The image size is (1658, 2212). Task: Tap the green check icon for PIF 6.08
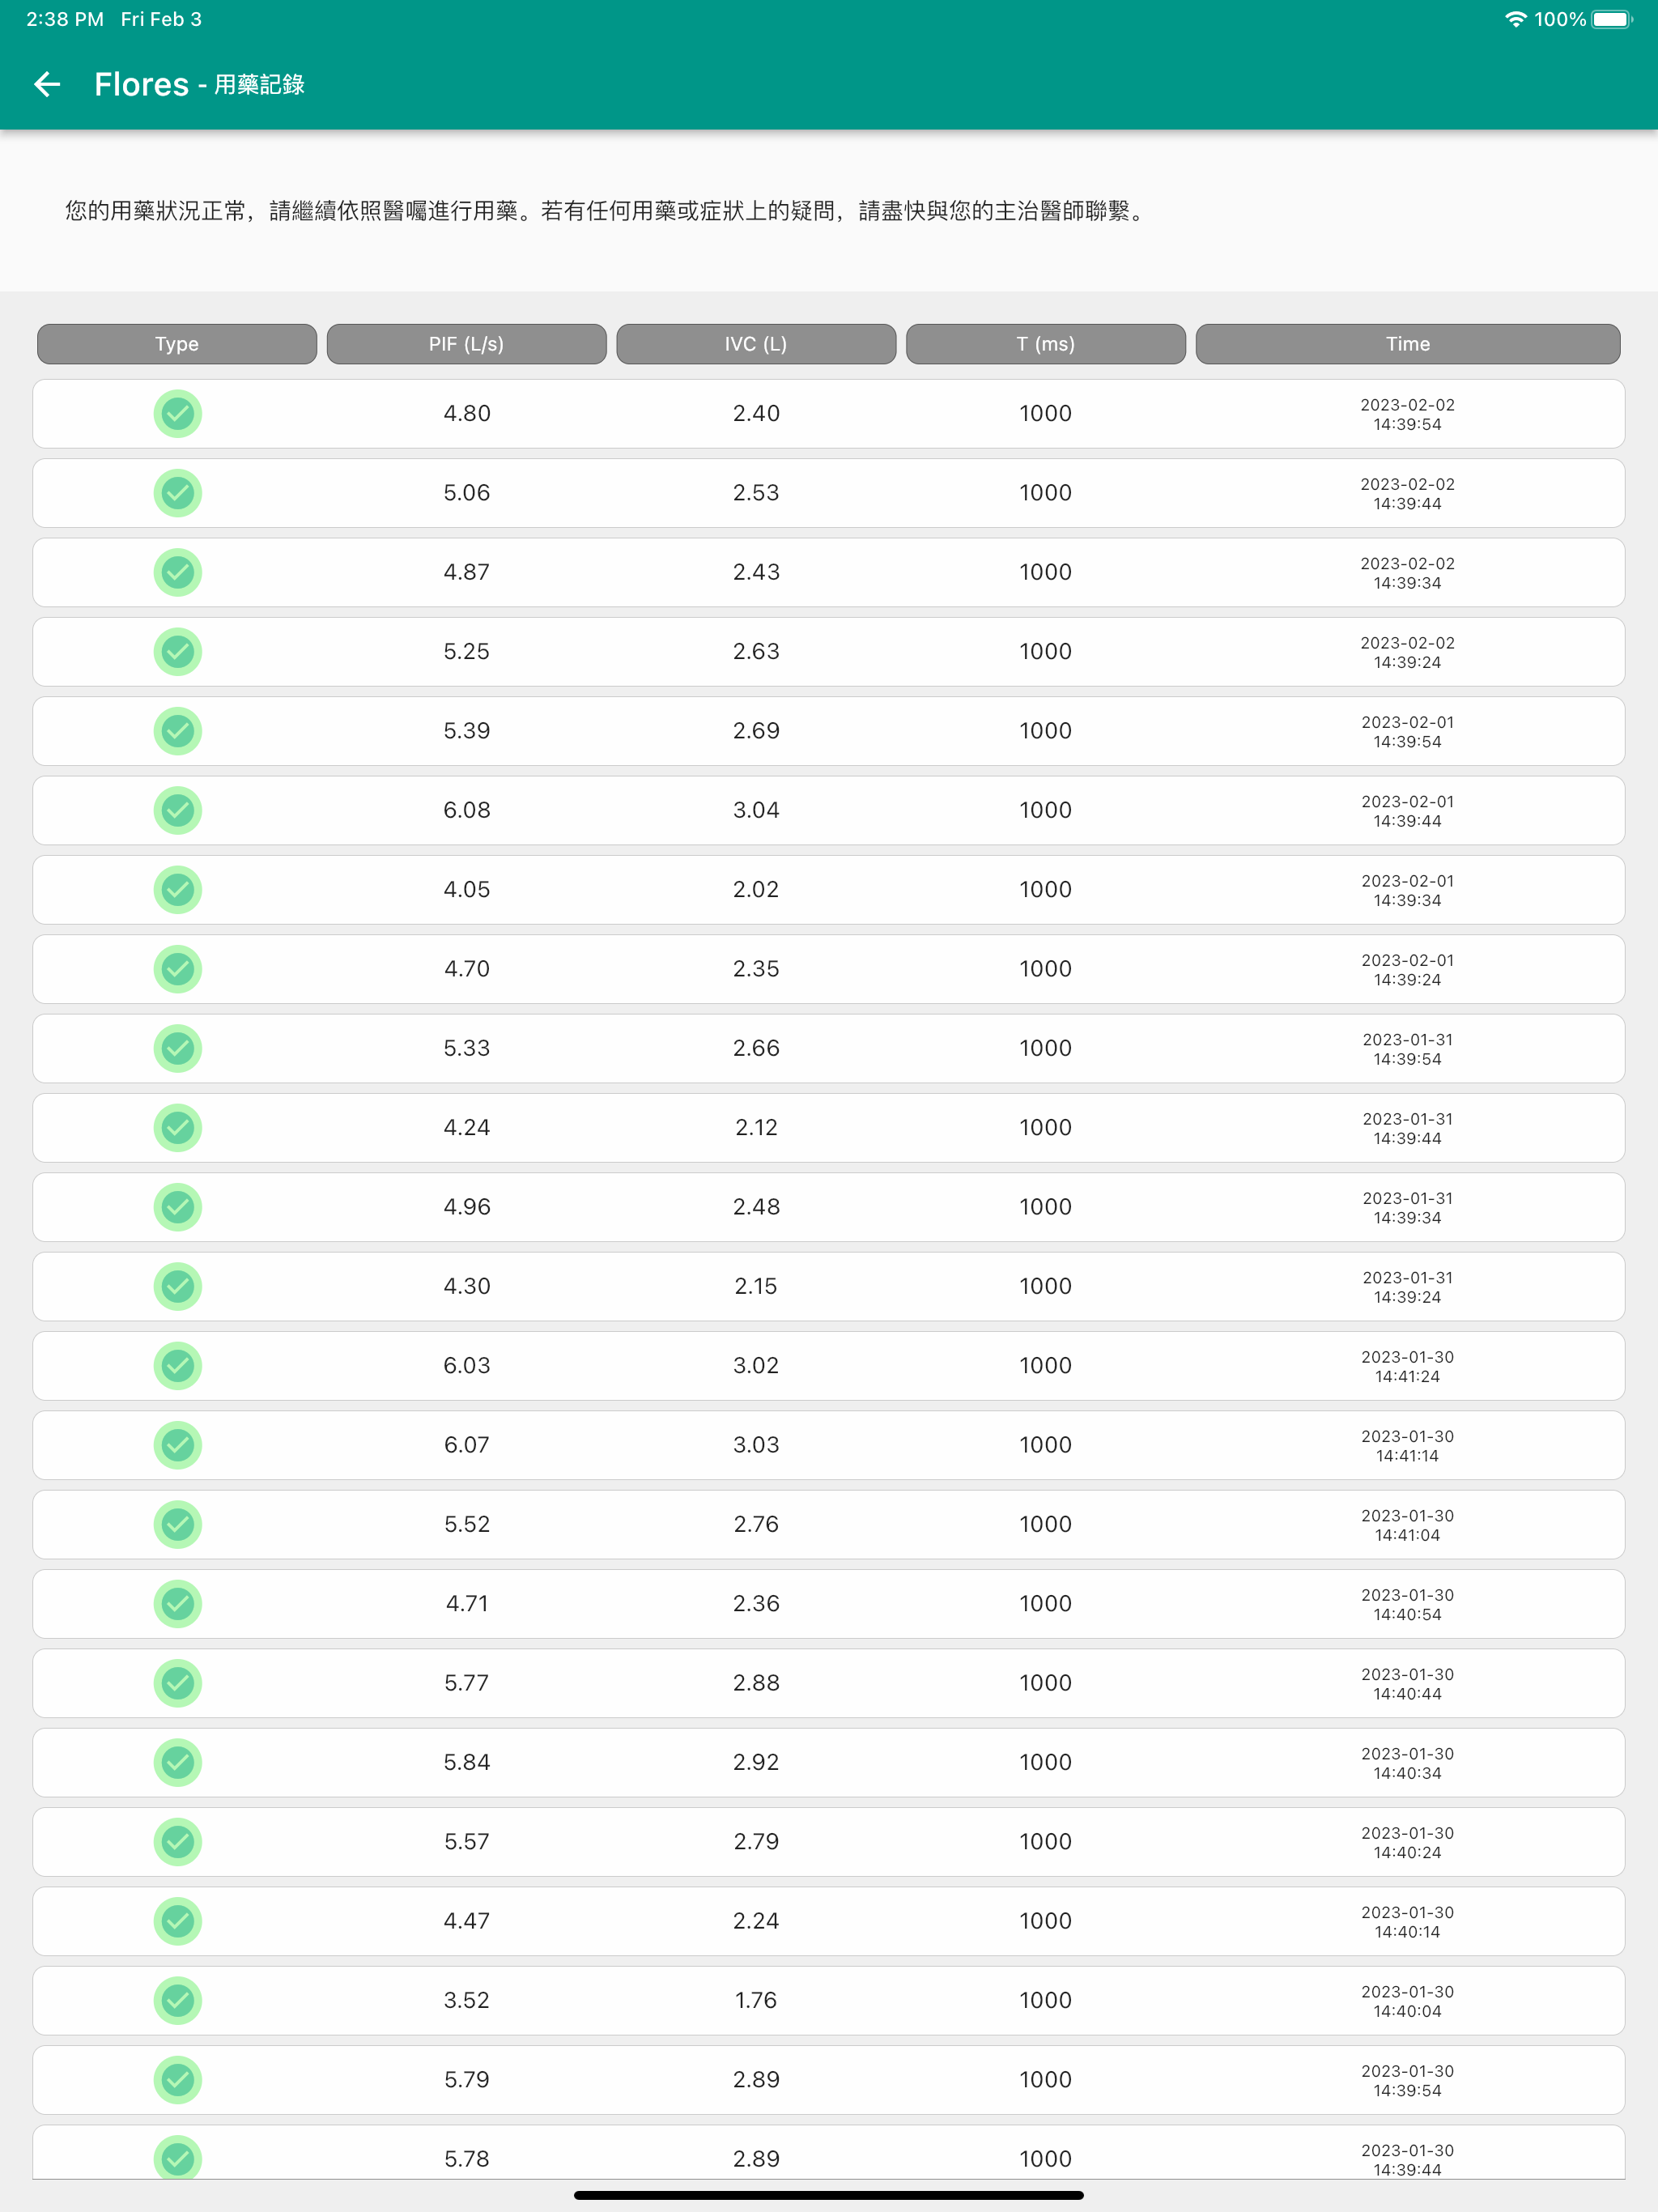pyautogui.click(x=178, y=810)
